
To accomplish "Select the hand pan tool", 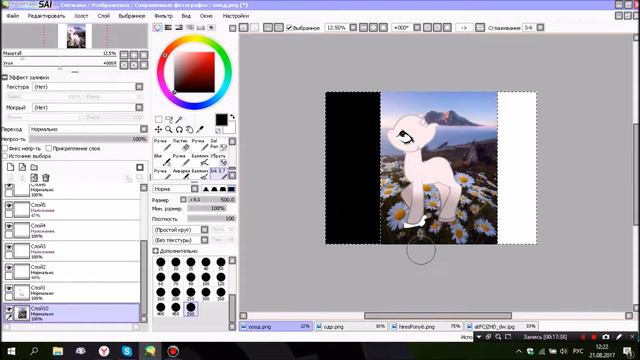I will pos(189,129).
